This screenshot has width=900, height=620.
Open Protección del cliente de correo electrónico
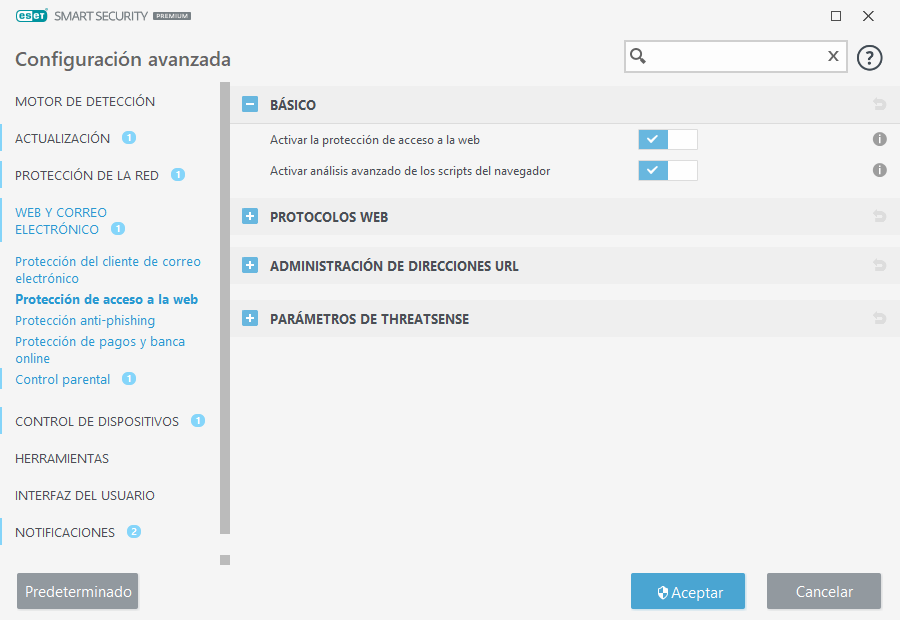108,270
